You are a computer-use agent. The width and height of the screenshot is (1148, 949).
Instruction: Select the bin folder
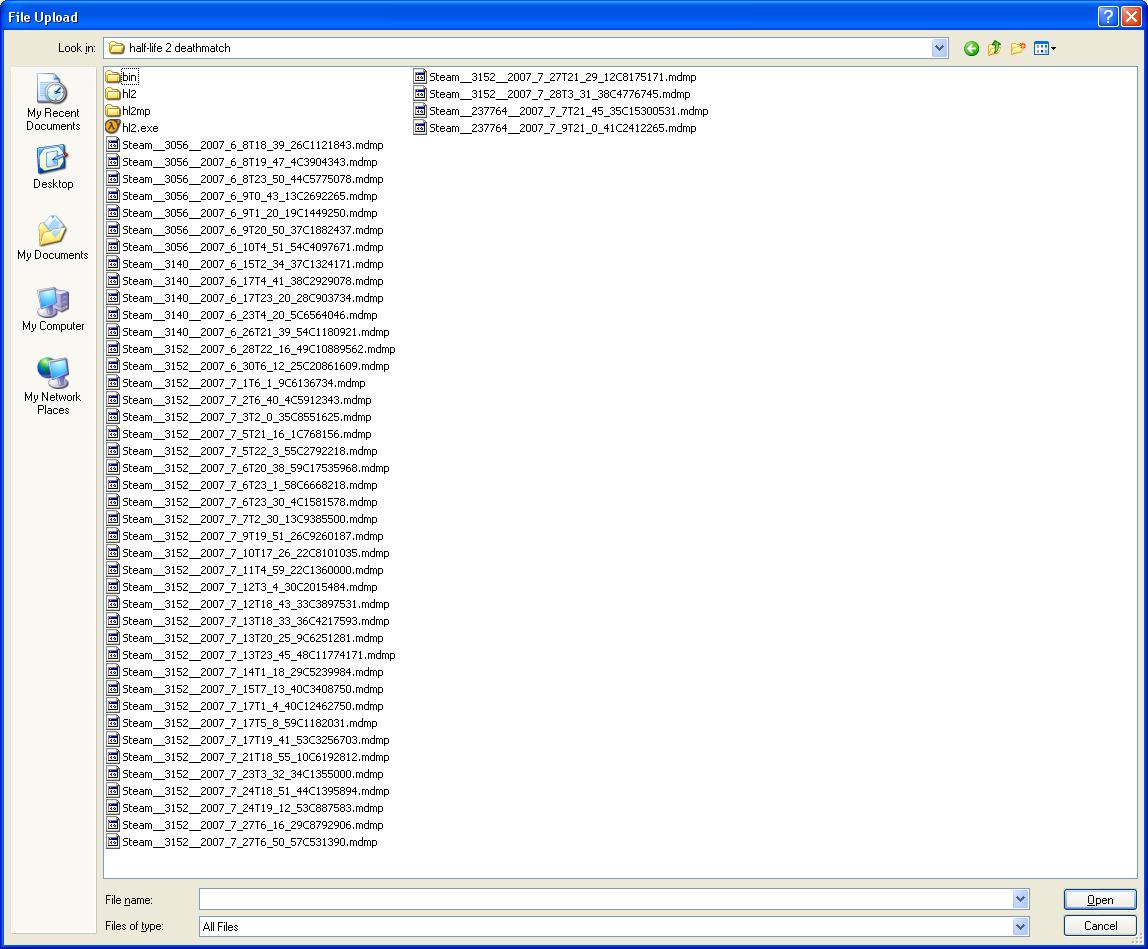[129, 77]
